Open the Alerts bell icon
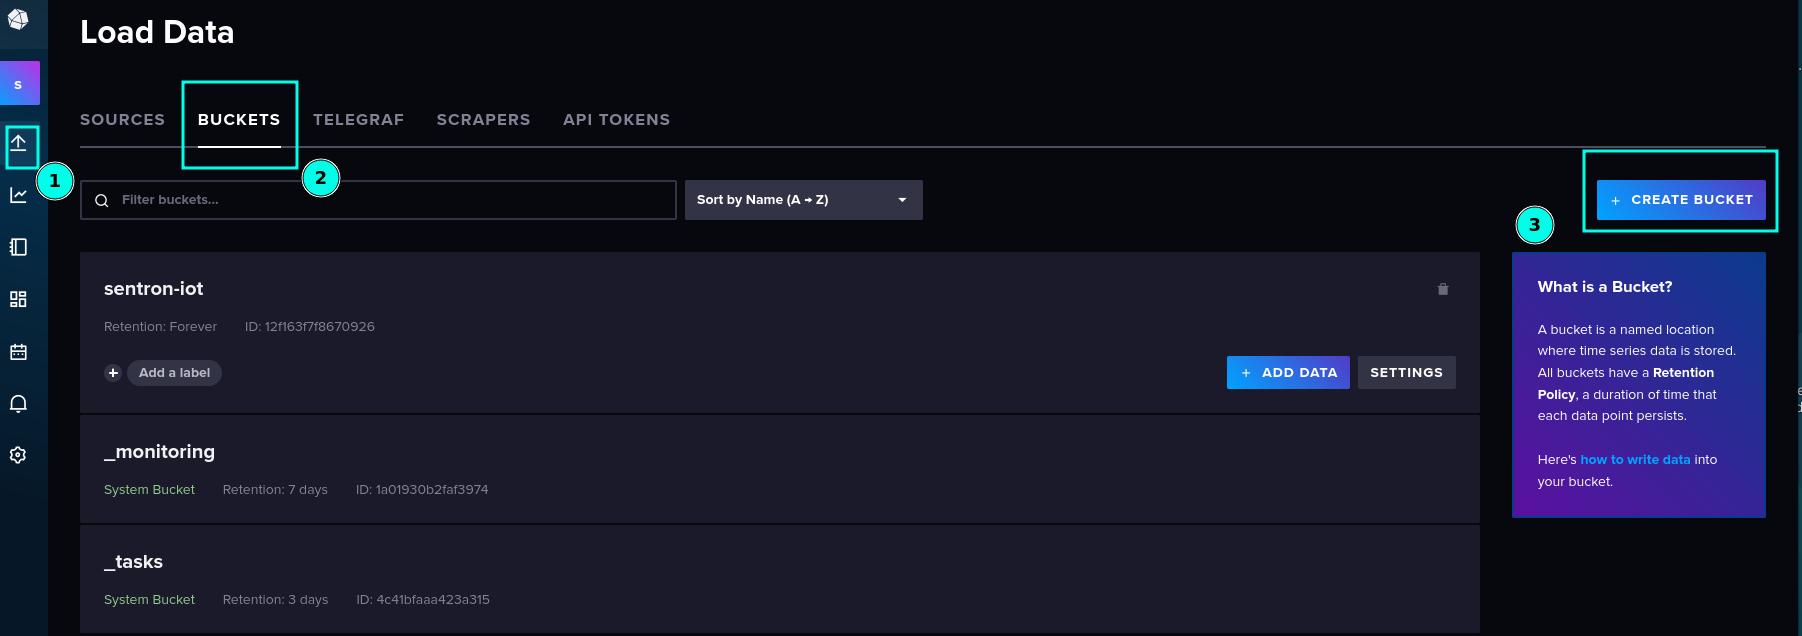 tap(18, 403)
